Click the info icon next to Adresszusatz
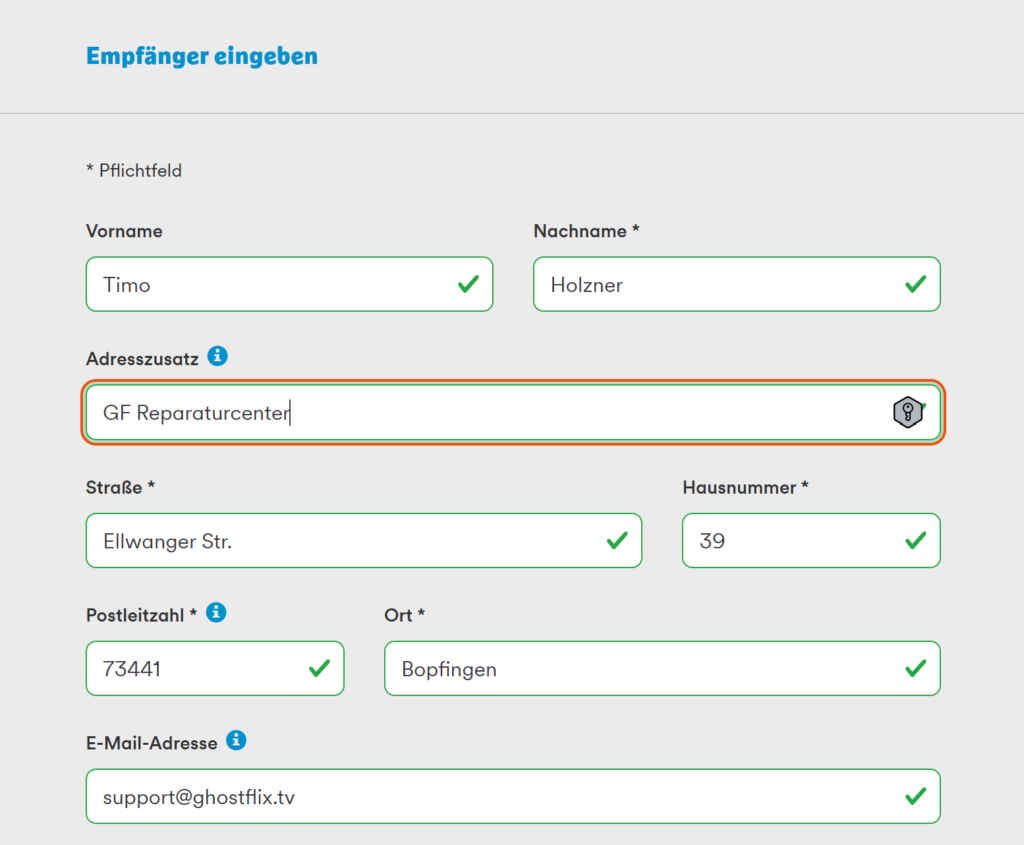The height and width of the screenshot is (845, 1024). (x=217, y=356)
